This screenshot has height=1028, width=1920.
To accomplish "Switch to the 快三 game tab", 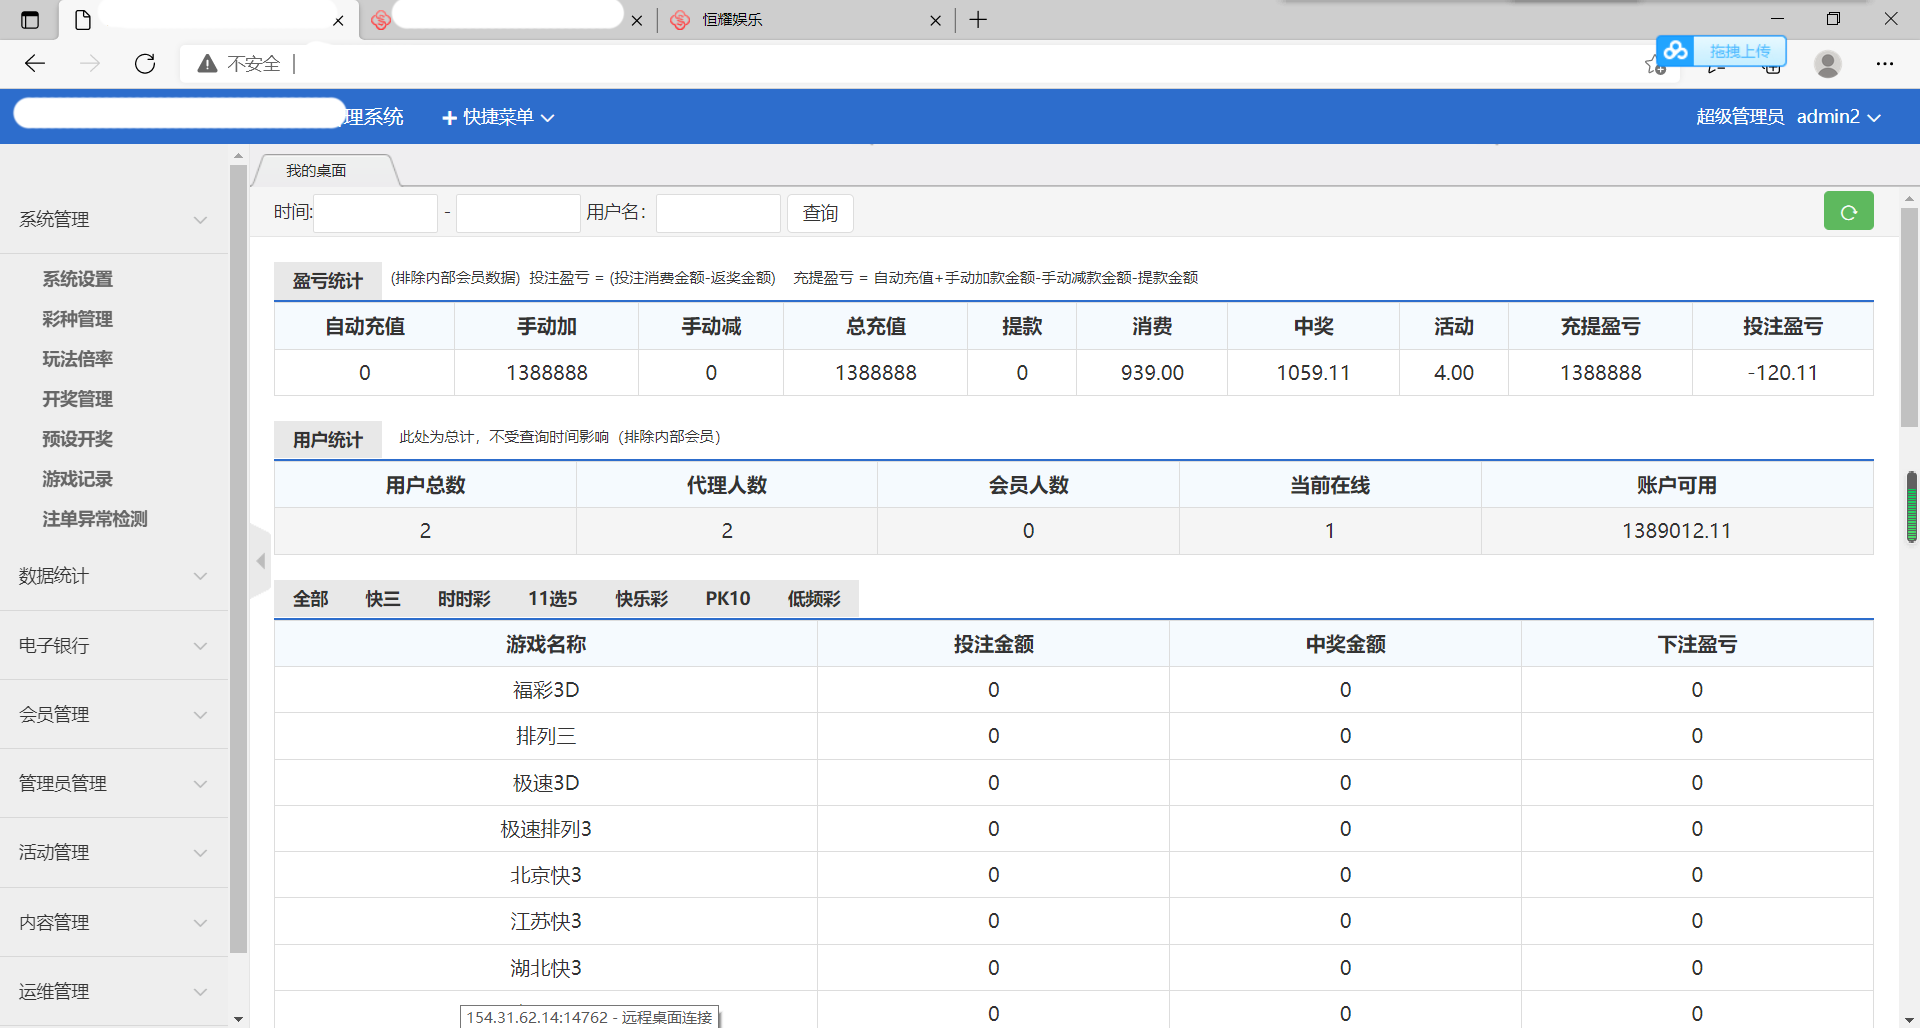I will click(x=382, y=599).
